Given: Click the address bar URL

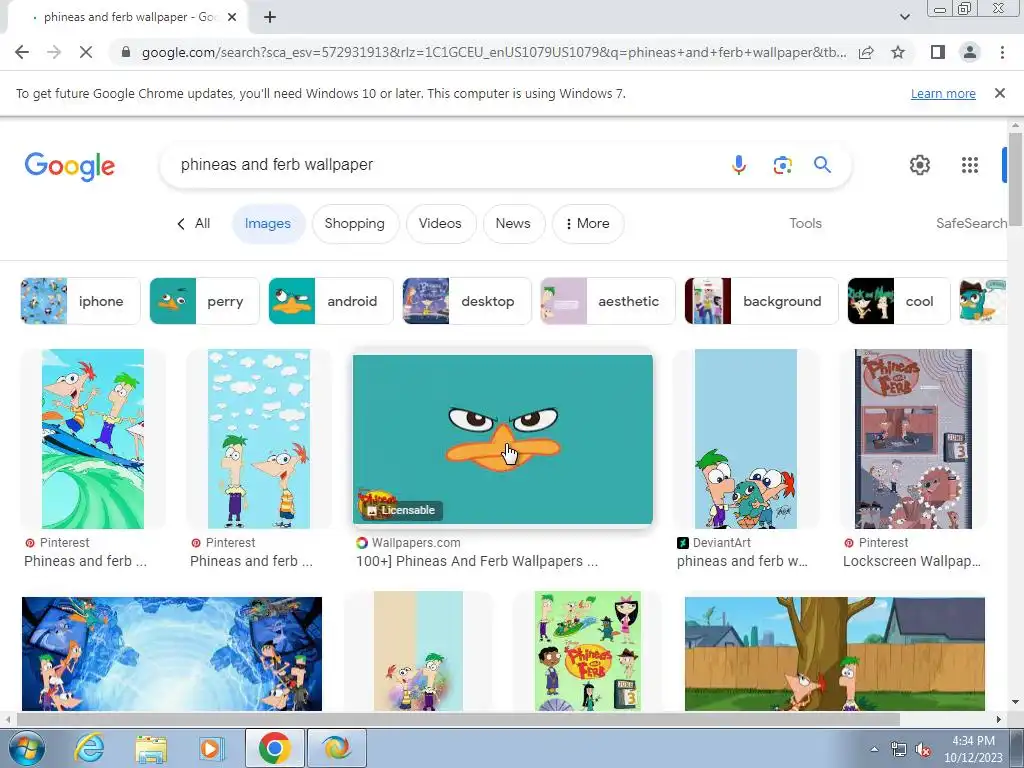Looking at the screenshot, I should 494,52.
